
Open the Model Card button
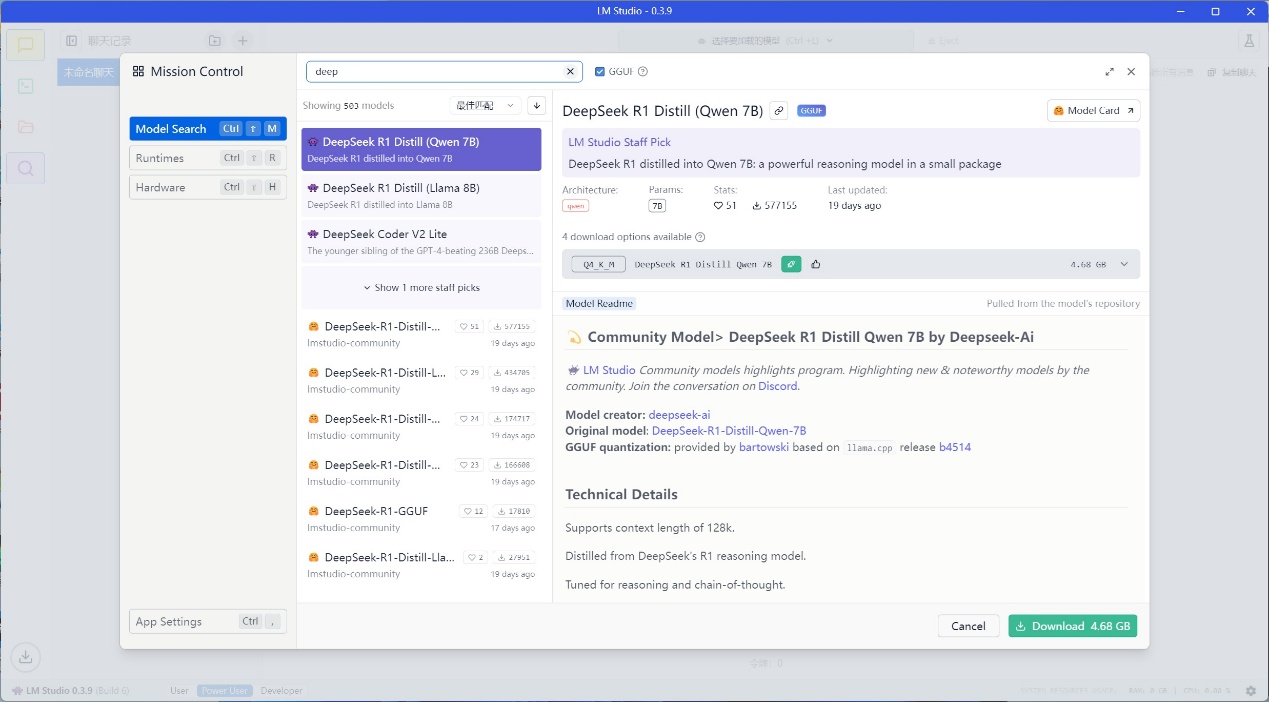1093,110
